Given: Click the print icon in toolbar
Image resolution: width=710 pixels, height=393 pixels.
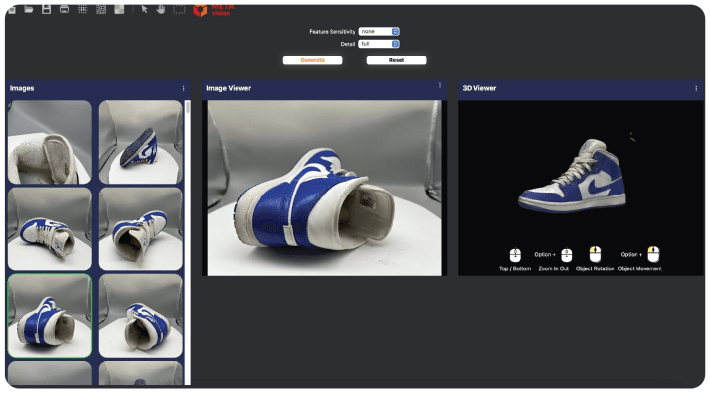Looking at the screenshot, I should 64,9.
